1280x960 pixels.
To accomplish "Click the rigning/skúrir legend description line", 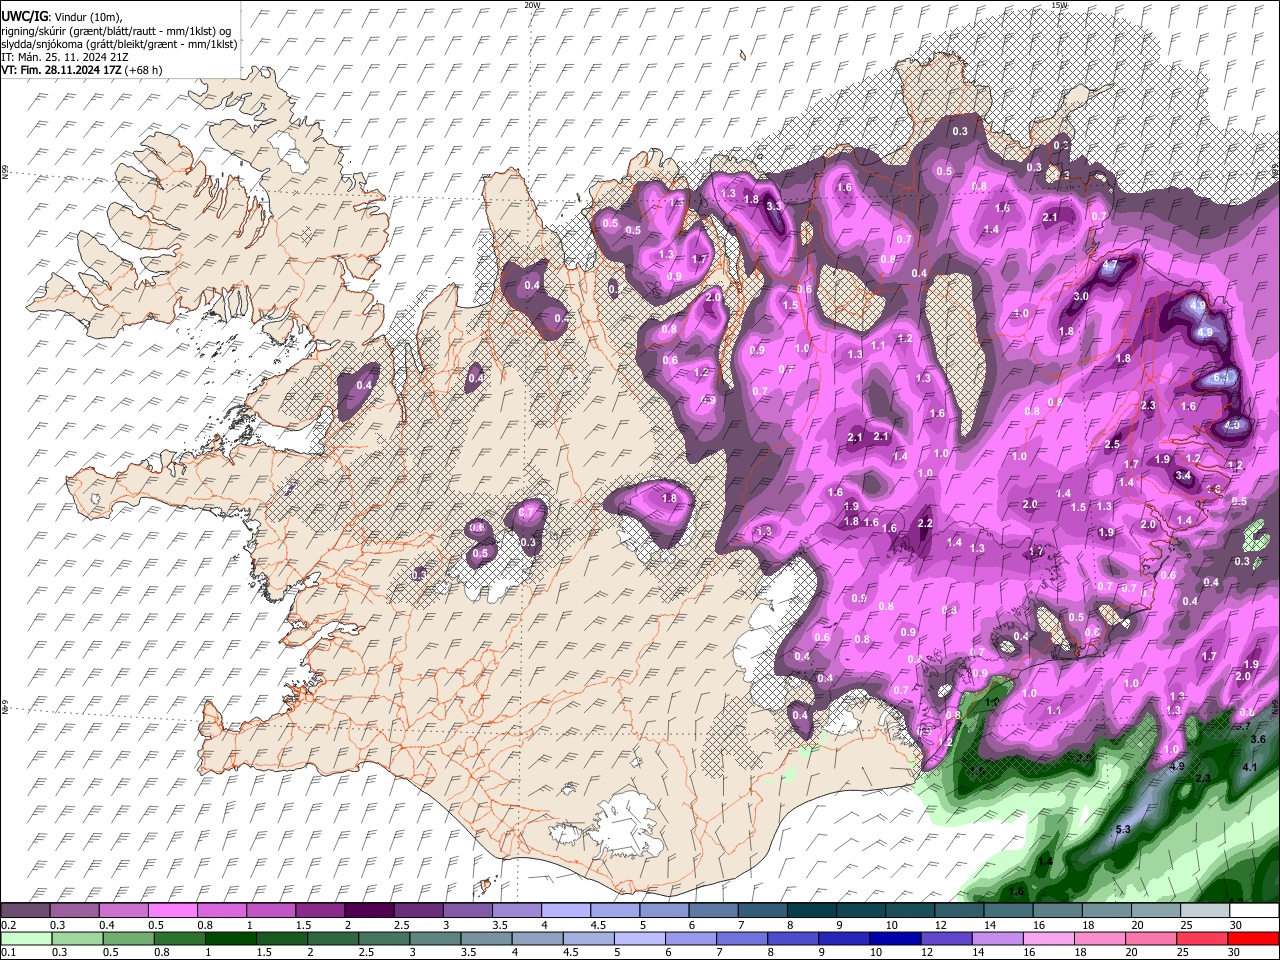I will point(116,30).
